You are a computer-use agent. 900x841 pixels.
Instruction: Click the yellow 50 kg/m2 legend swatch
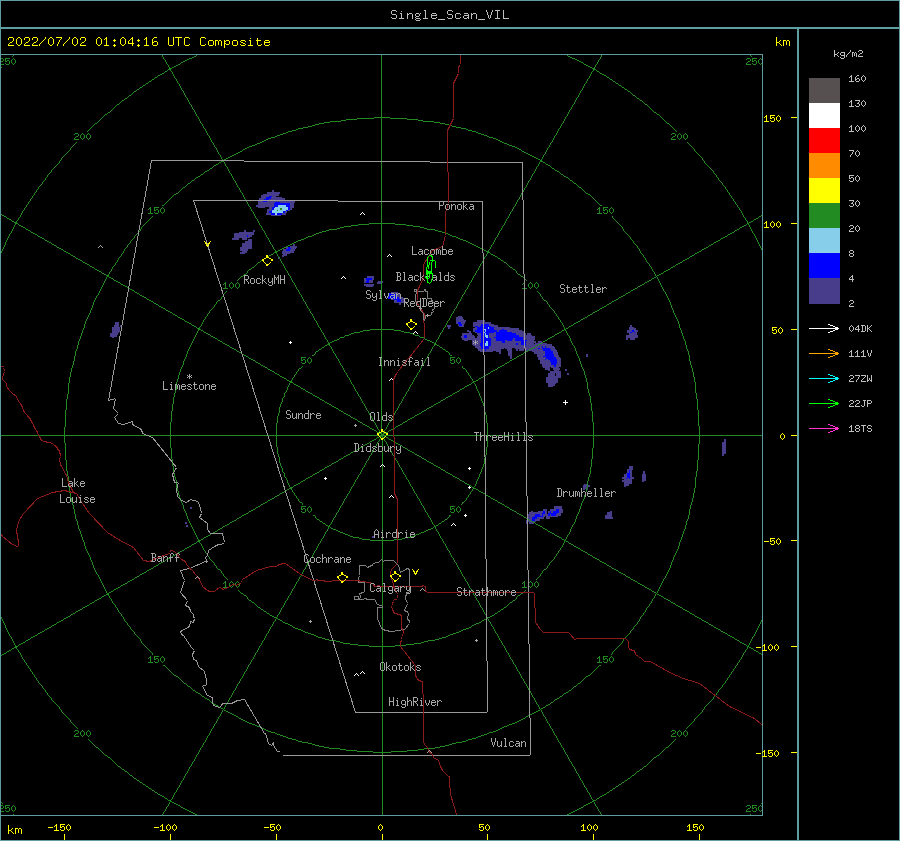click(824, 191)
